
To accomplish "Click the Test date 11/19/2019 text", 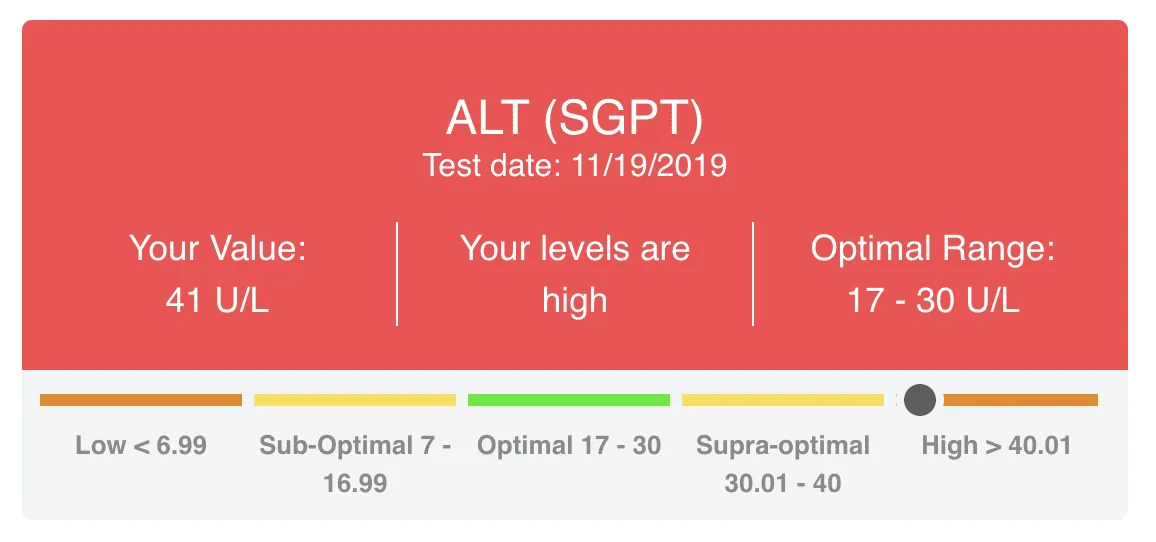I will [574, 165].
